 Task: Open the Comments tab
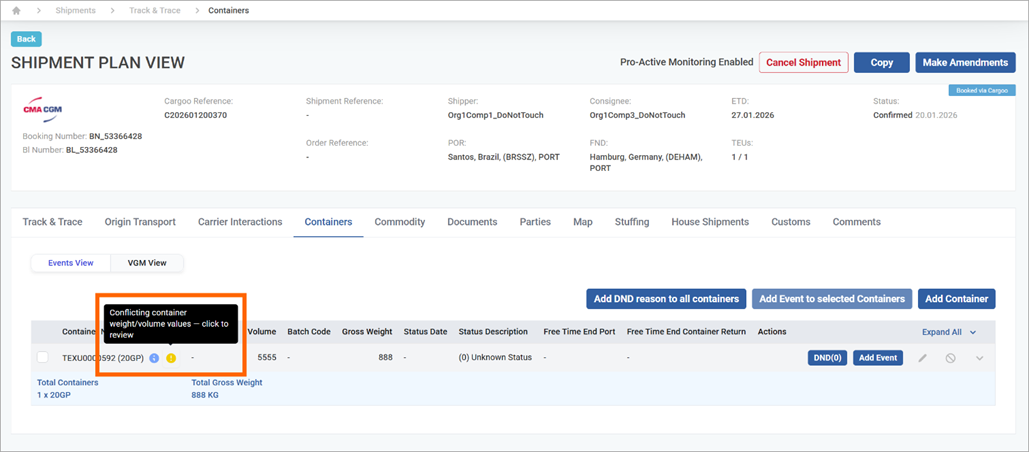(856, 222)
